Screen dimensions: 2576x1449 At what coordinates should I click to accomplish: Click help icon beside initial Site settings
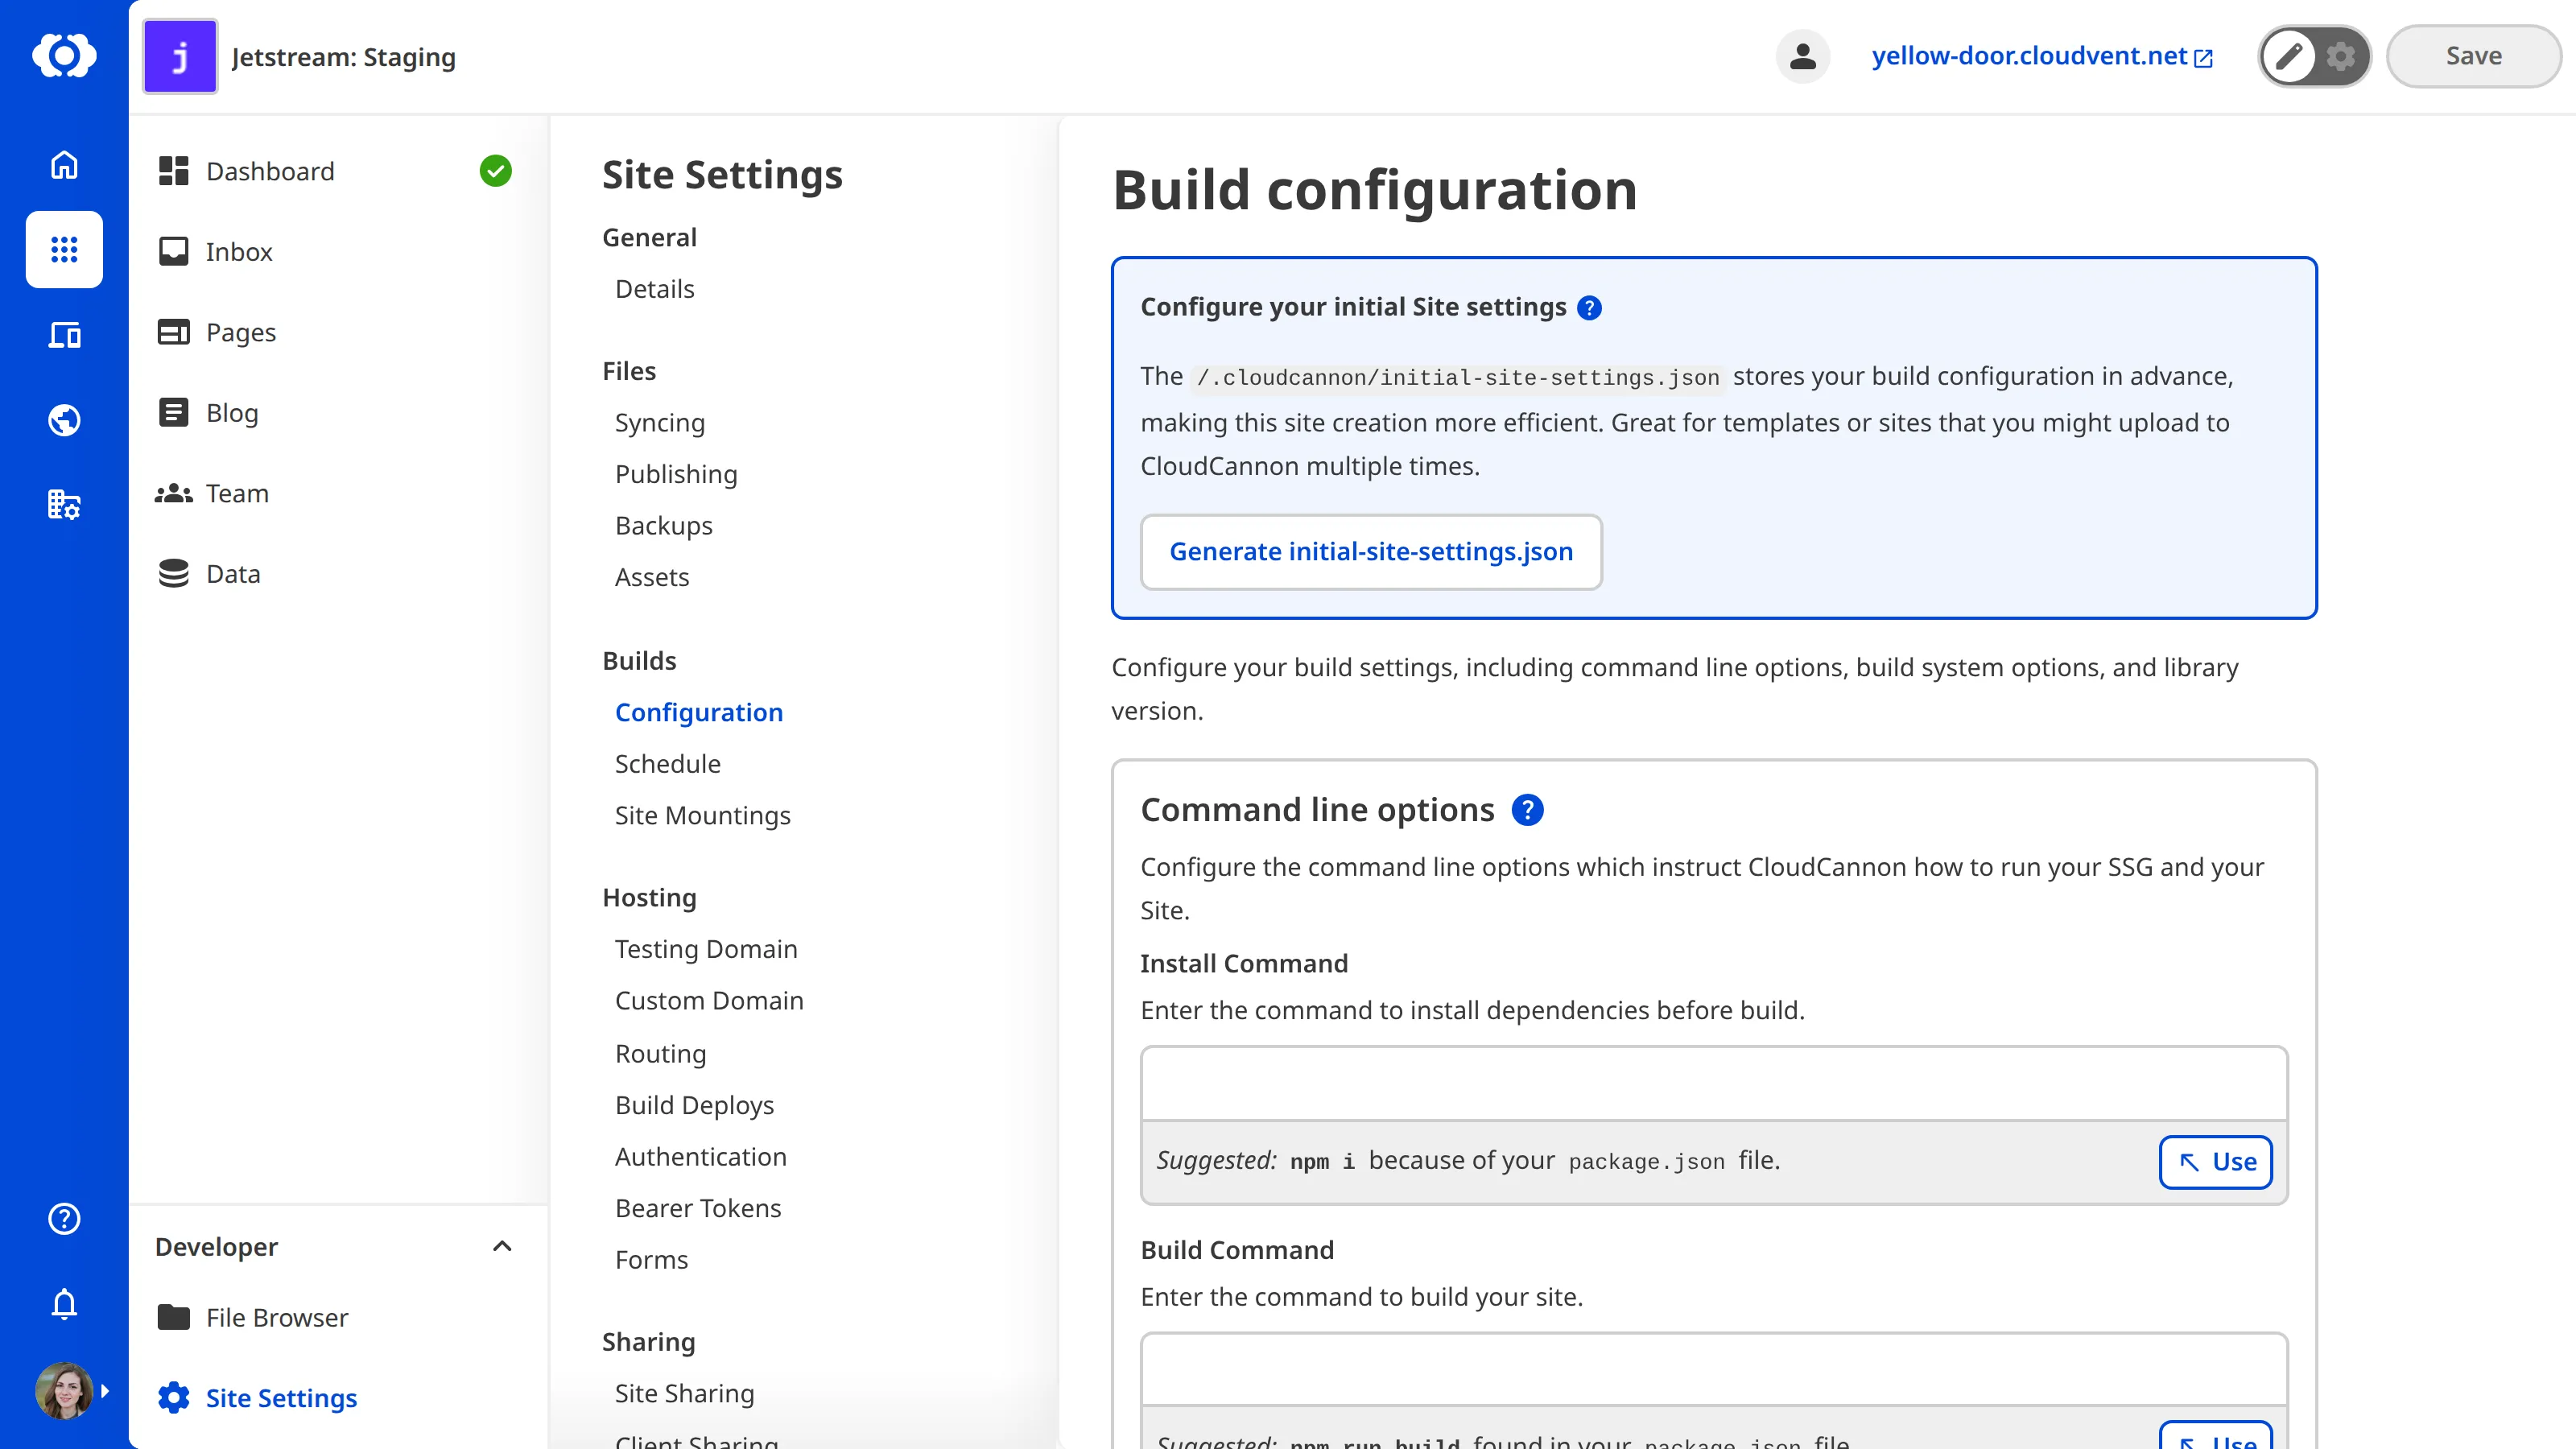click(x=1589, y=308)
